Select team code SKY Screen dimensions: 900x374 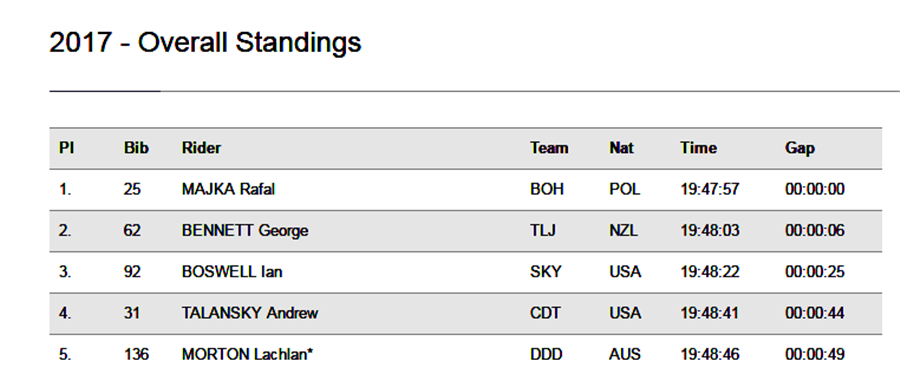545,272
